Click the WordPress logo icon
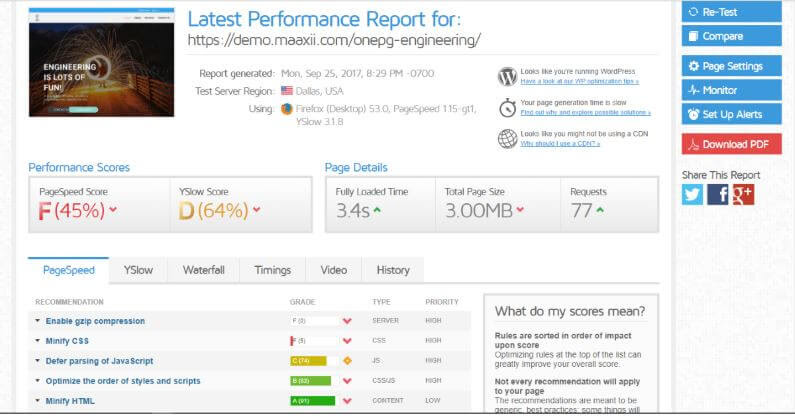The height and width of the screenshot is (416, 795). tap(507, 77)
